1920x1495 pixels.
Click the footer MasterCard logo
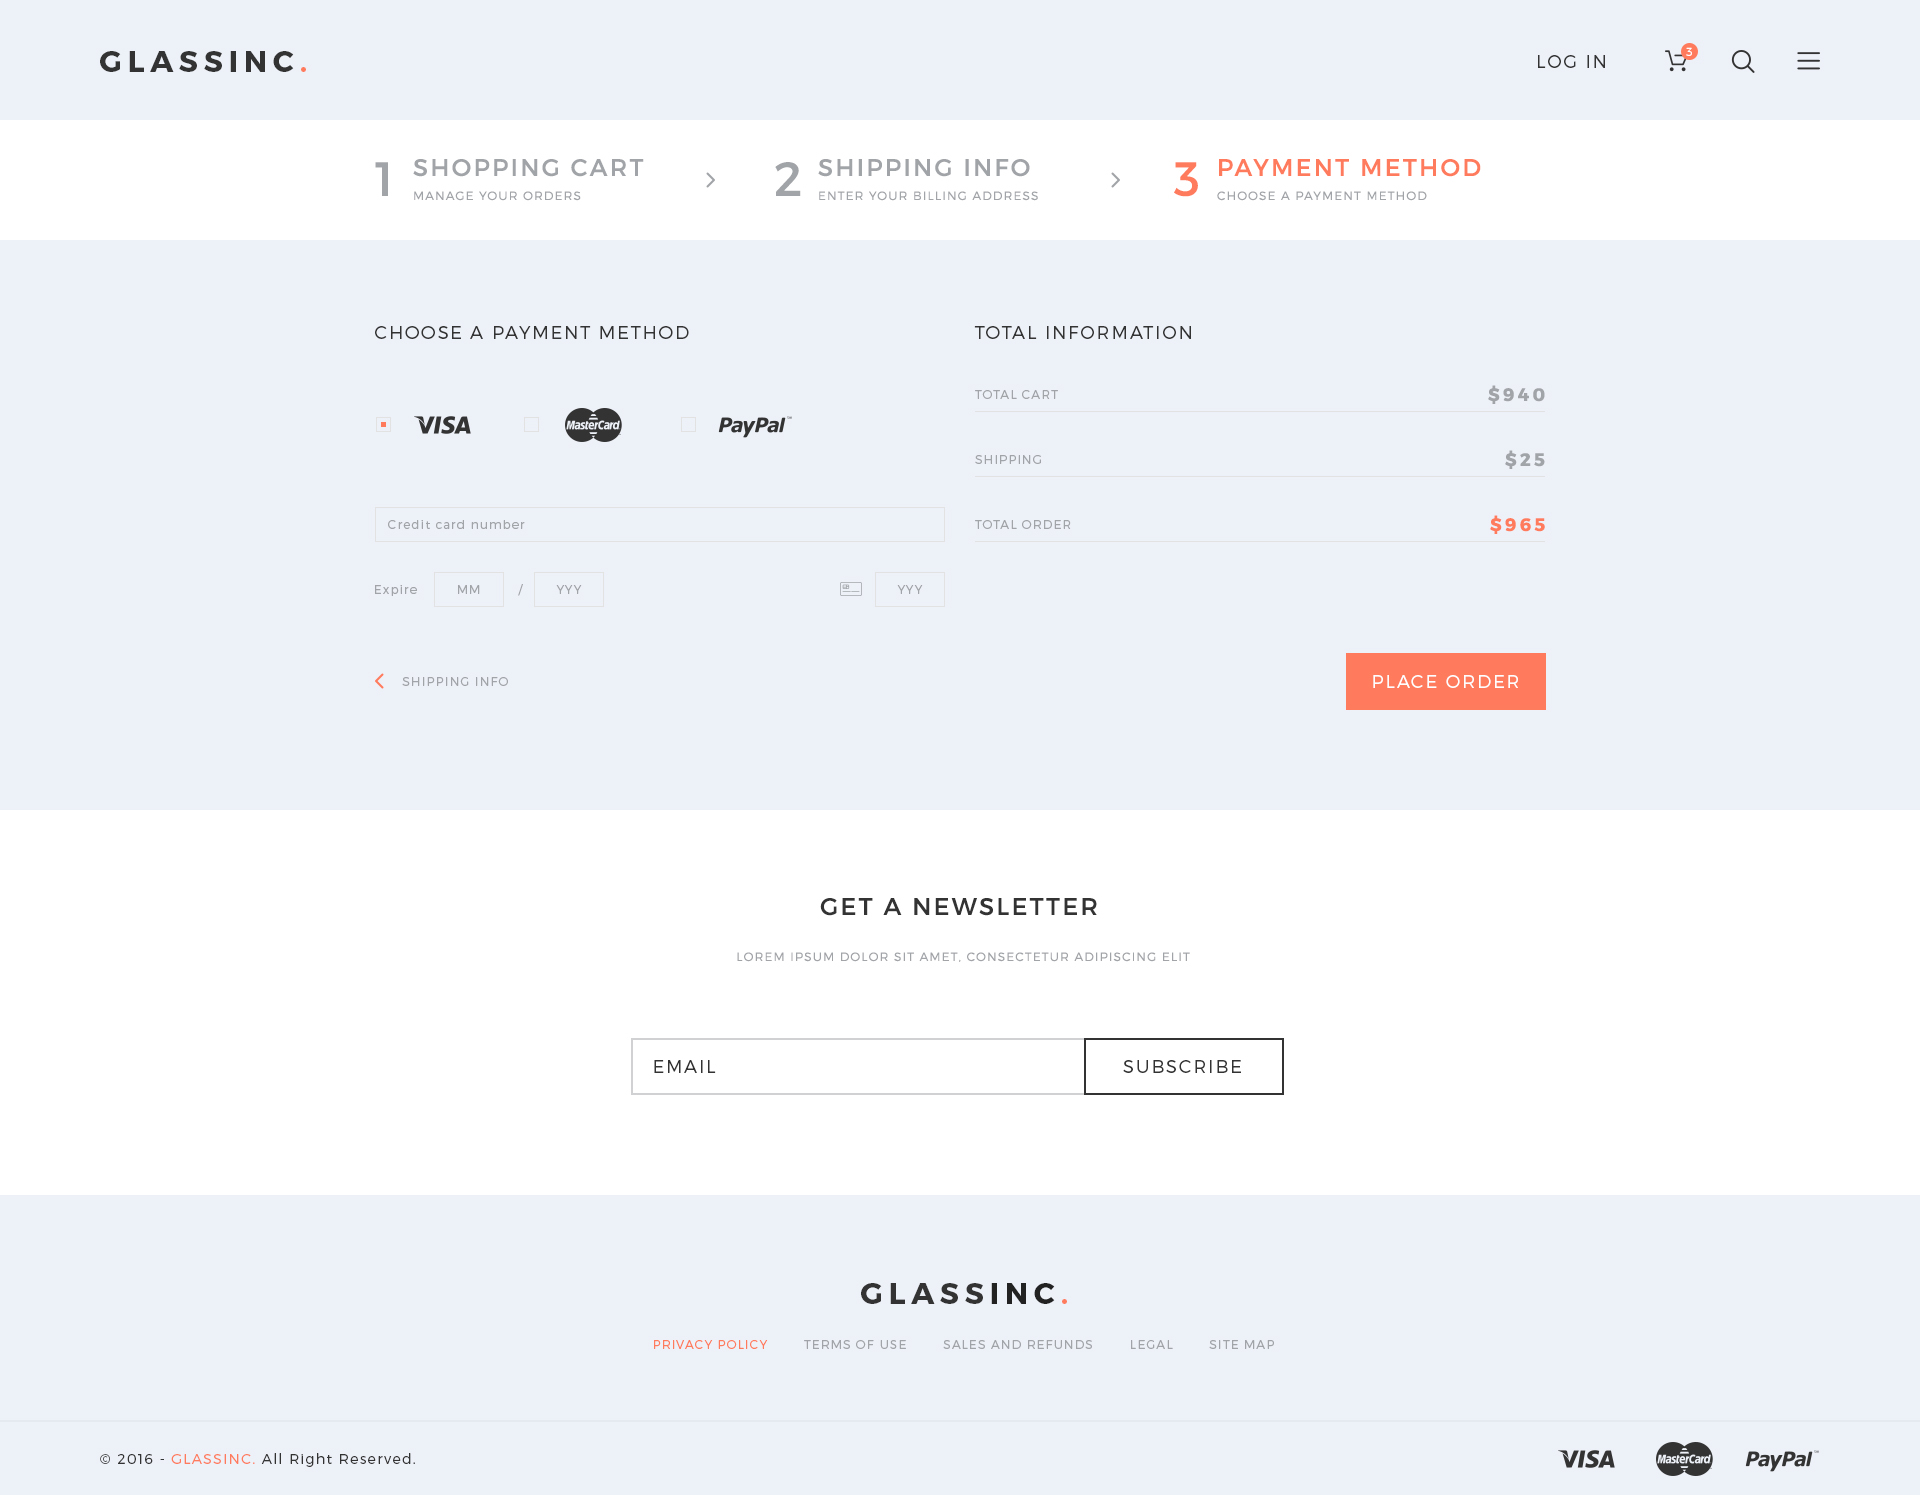[x=1684, y=1459]
